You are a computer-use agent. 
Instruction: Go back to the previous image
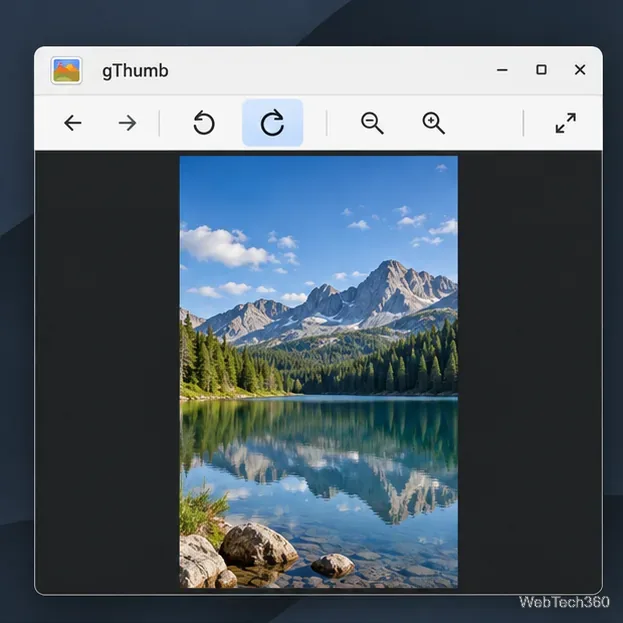tap(73, 123)
